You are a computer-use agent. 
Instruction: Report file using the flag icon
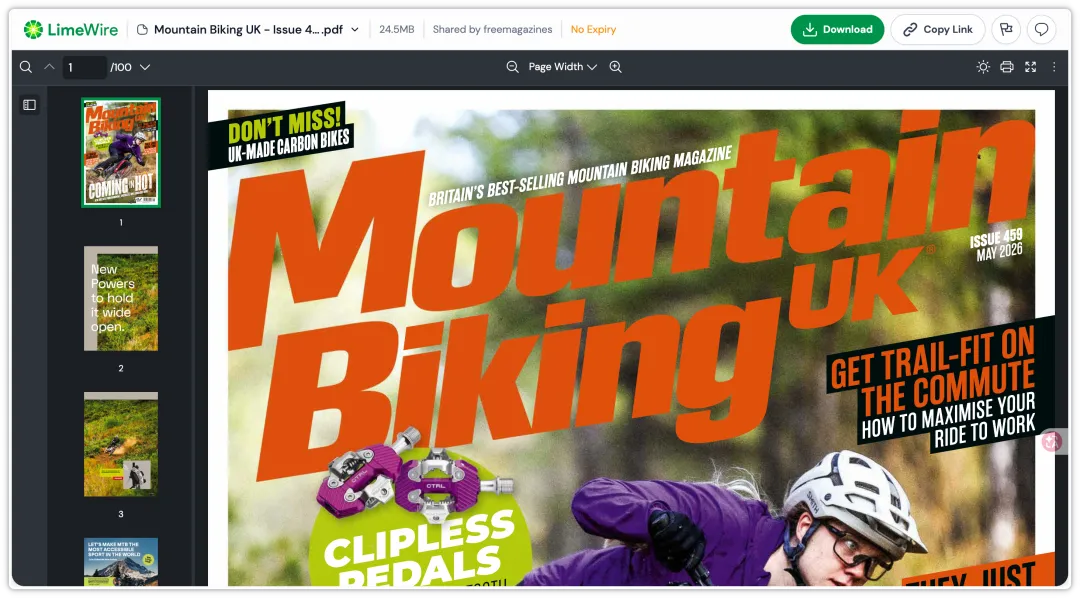pos(1006,30)
